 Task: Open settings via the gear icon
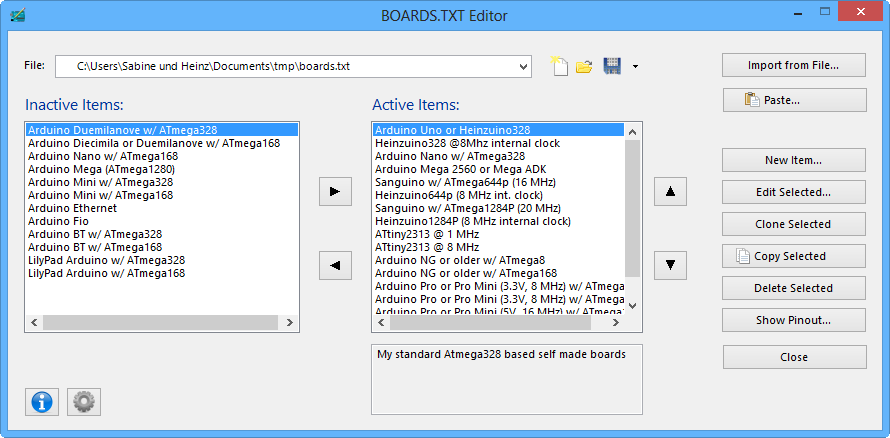[x=84, y=402]
